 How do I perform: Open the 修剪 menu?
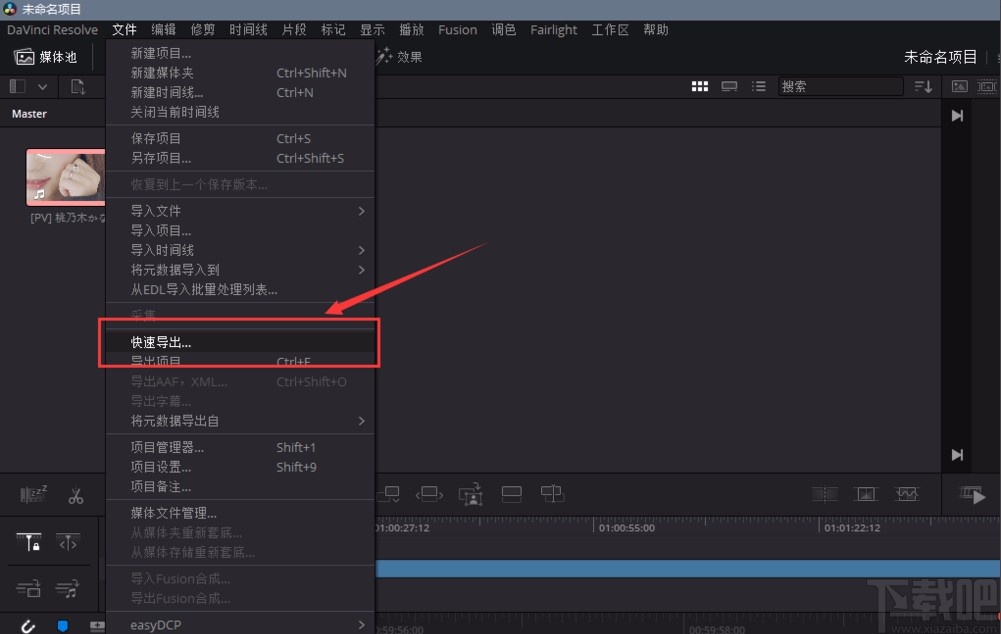pos(202,29)
